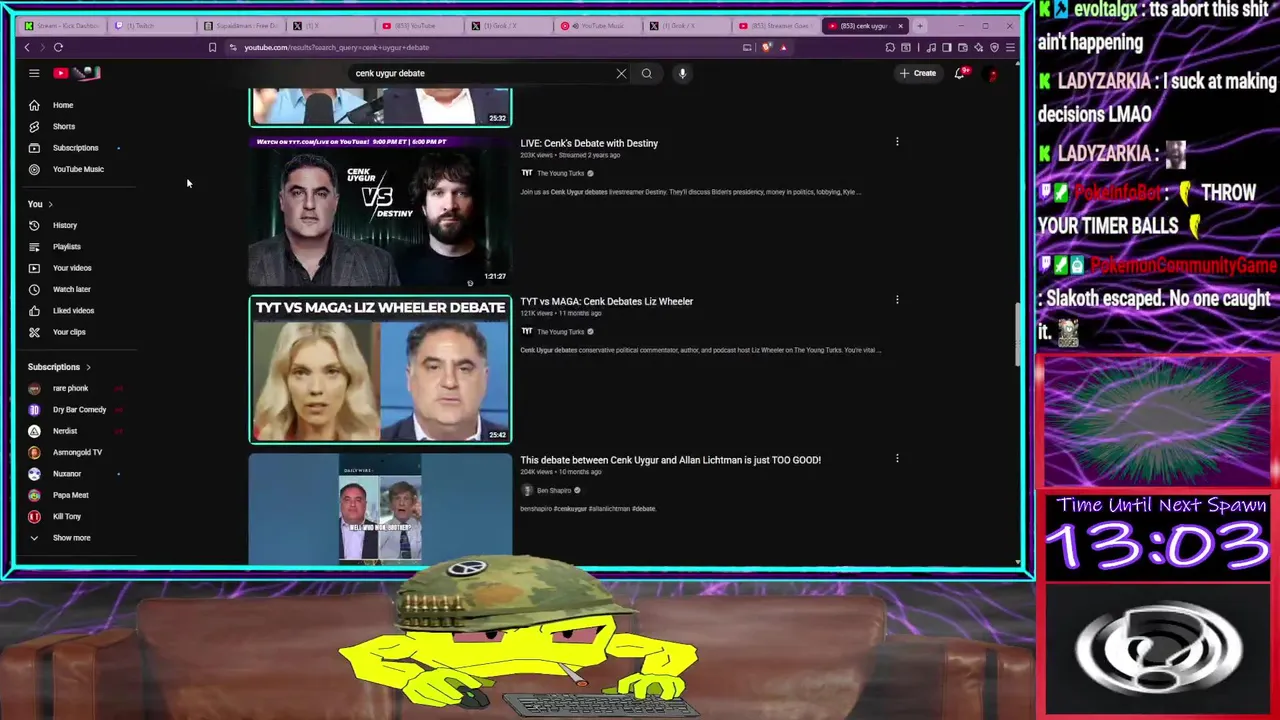Image resolution: width=1280 pixels, height=720 pixels.
Task: Go back with browser back arrow
Action: coord(27,47)
